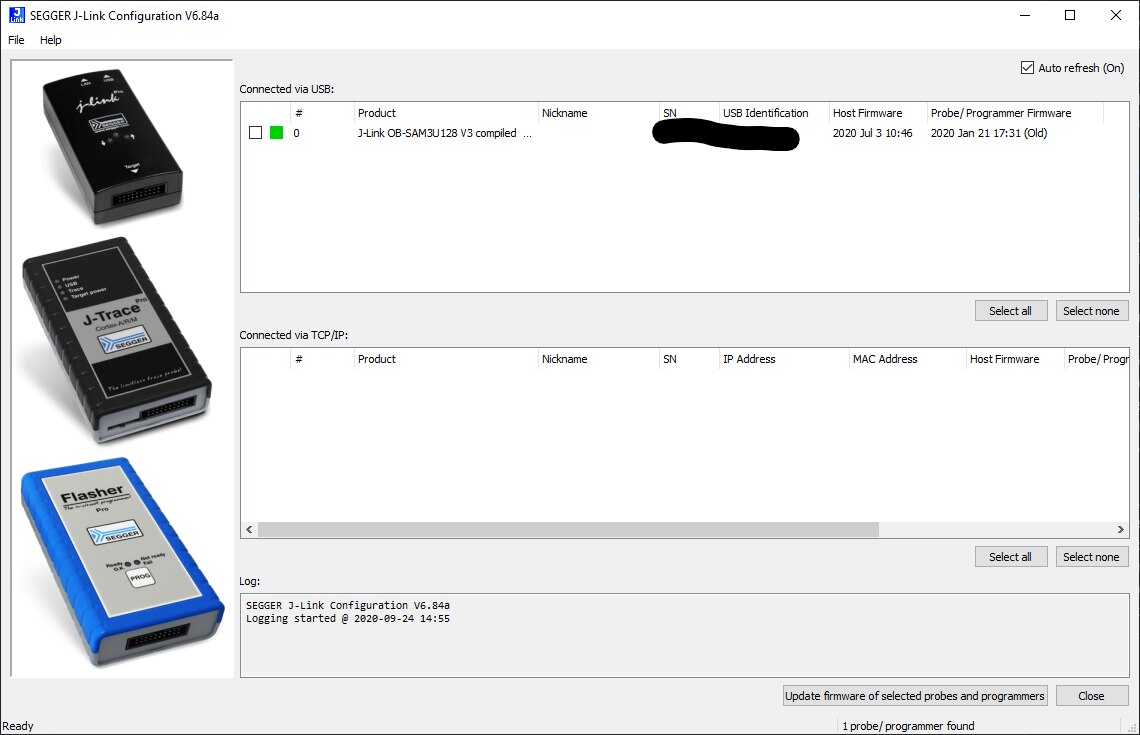Click the # column header in USB list
This screenshot has height=735, width=1140.
tap(322, 113)
